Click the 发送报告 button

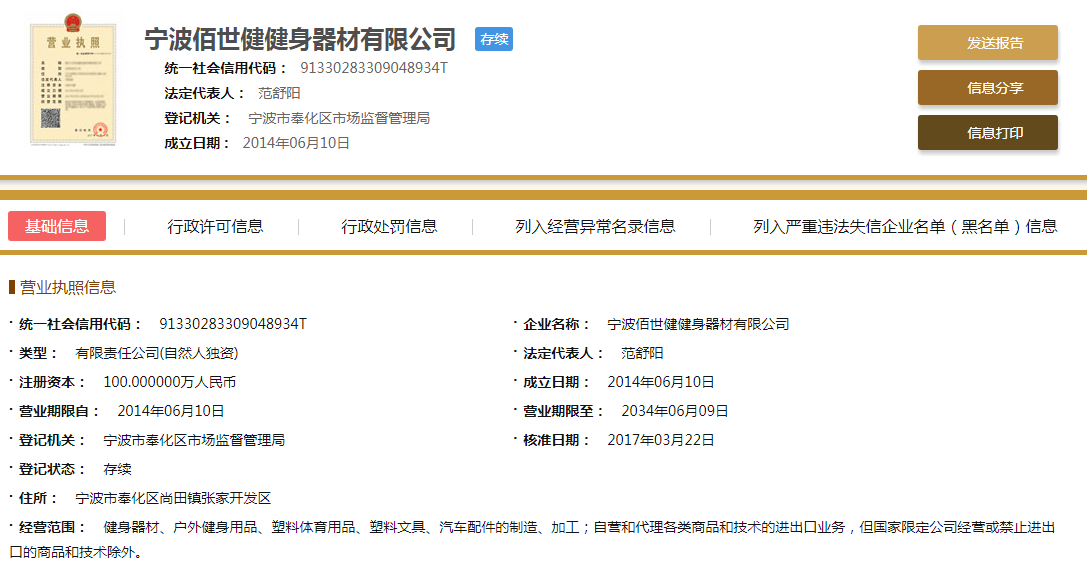click(988, 43)
